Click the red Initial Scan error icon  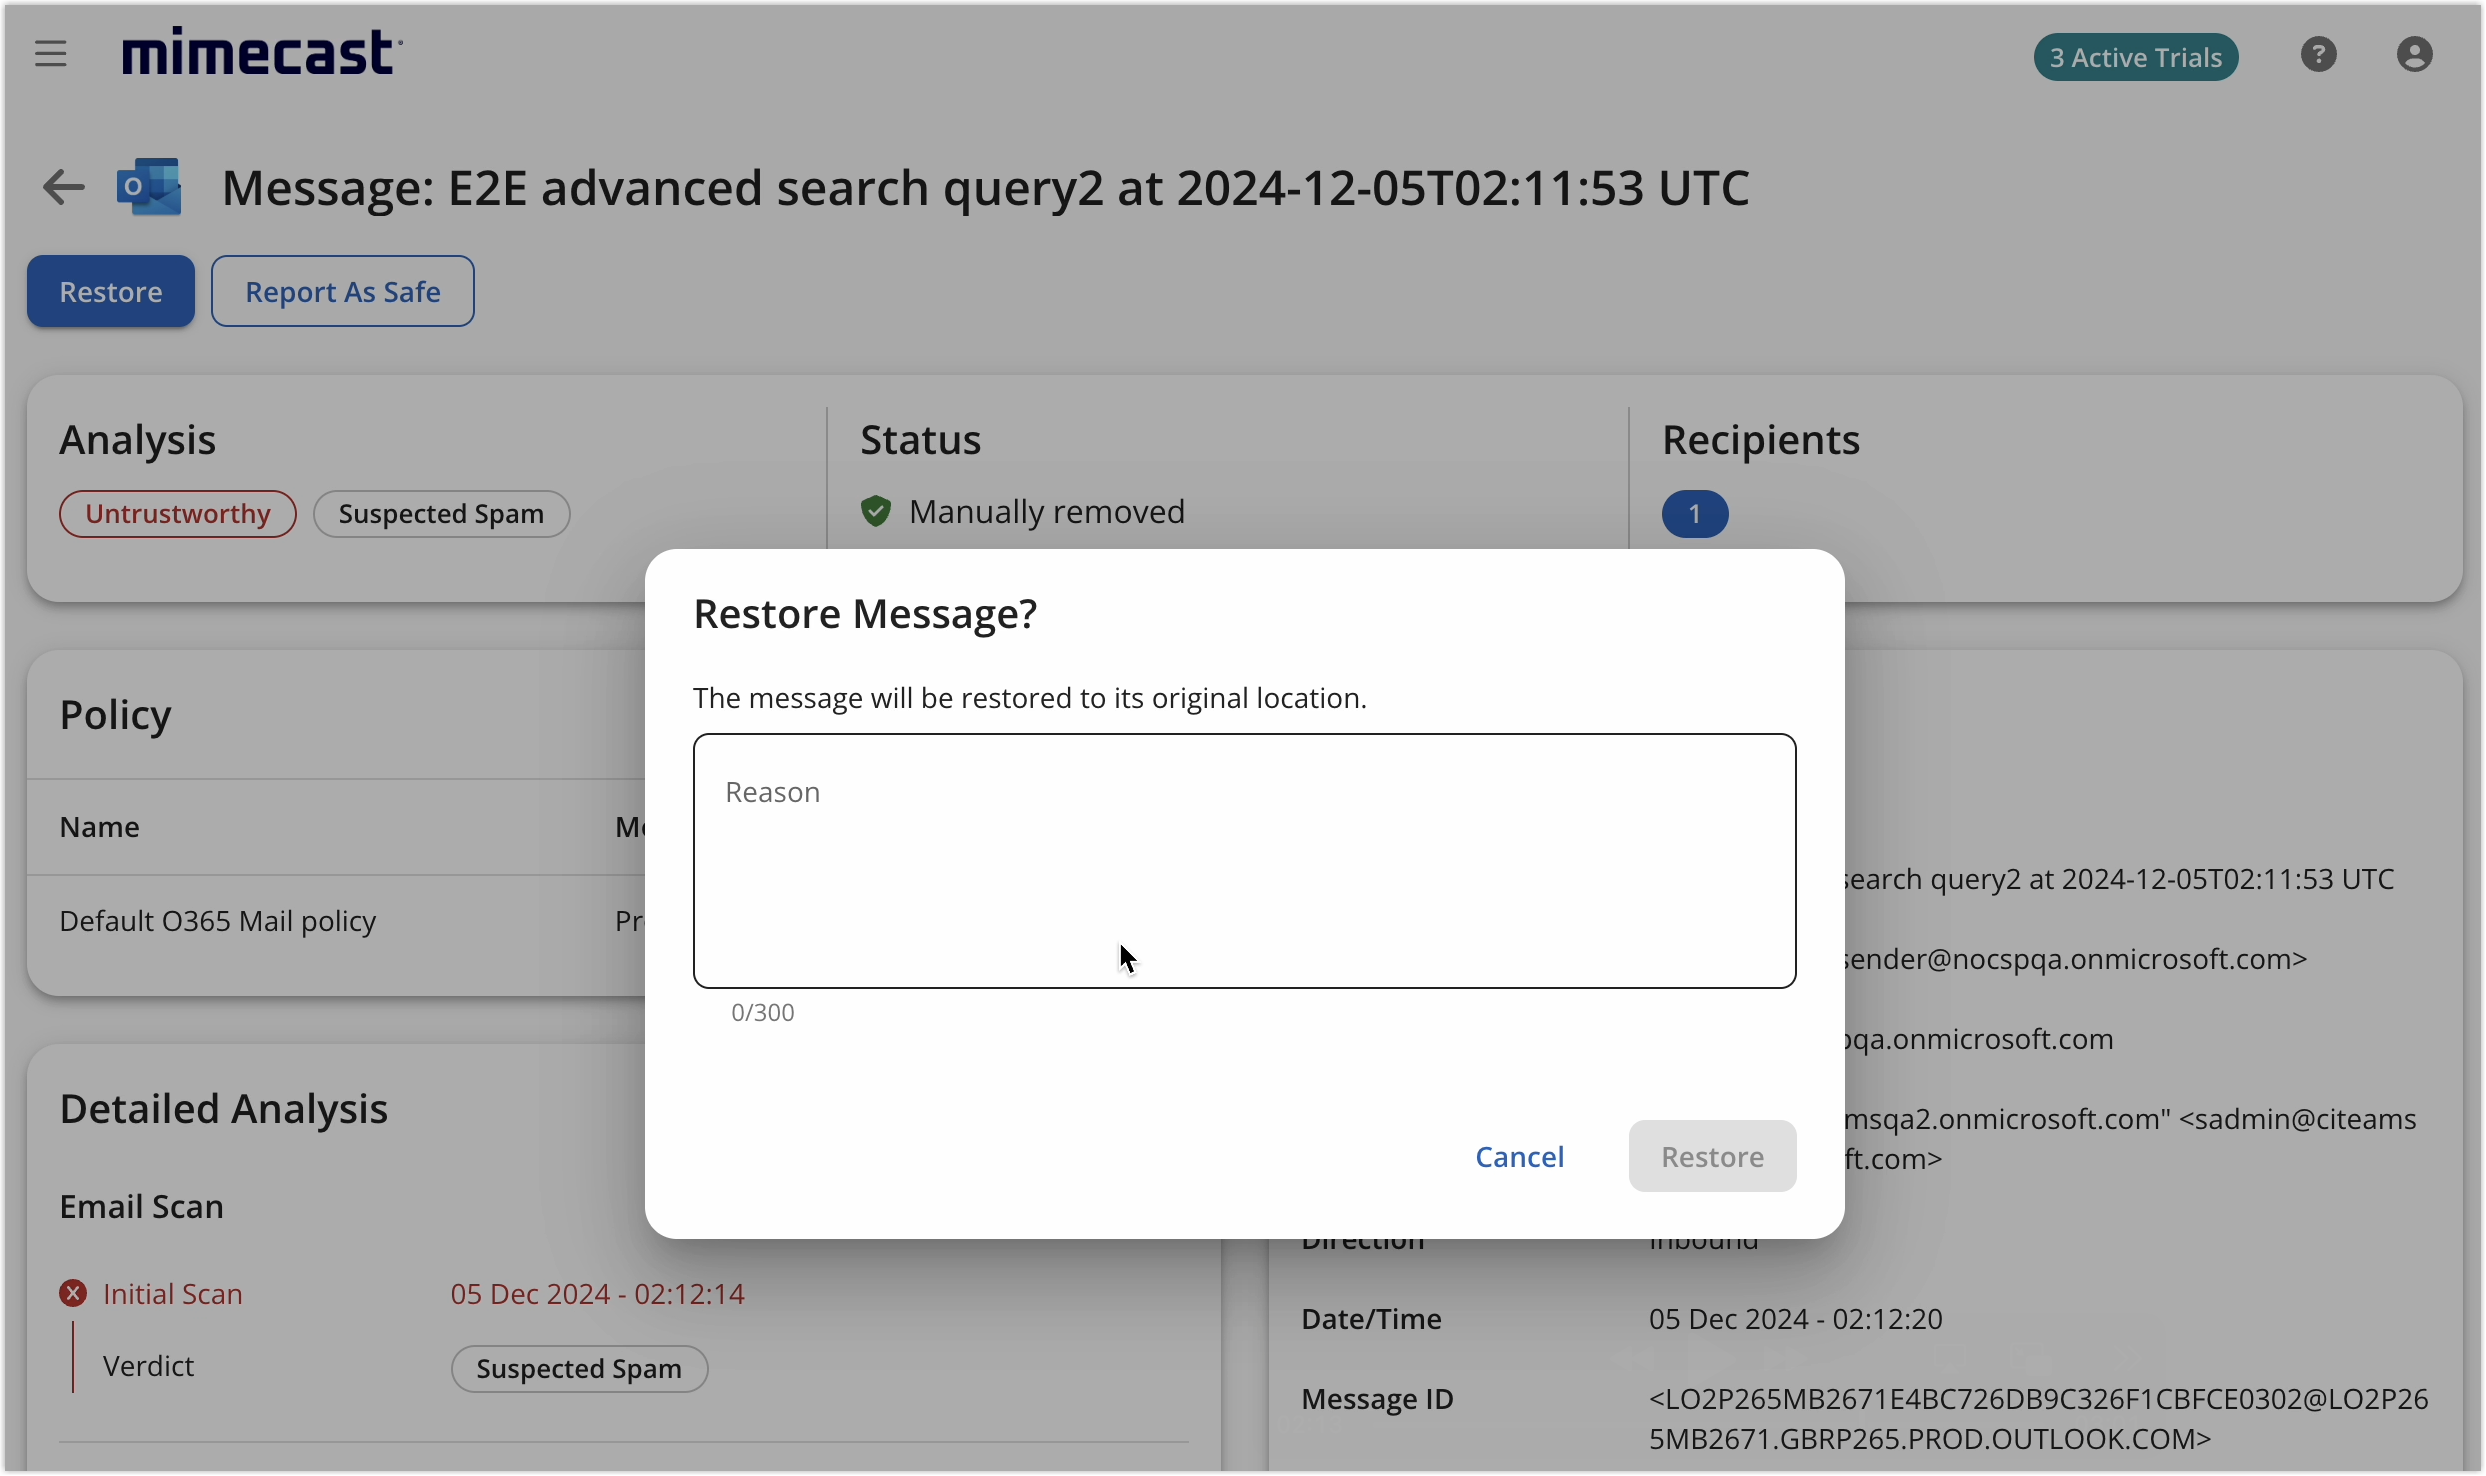tap(73, 1294)
